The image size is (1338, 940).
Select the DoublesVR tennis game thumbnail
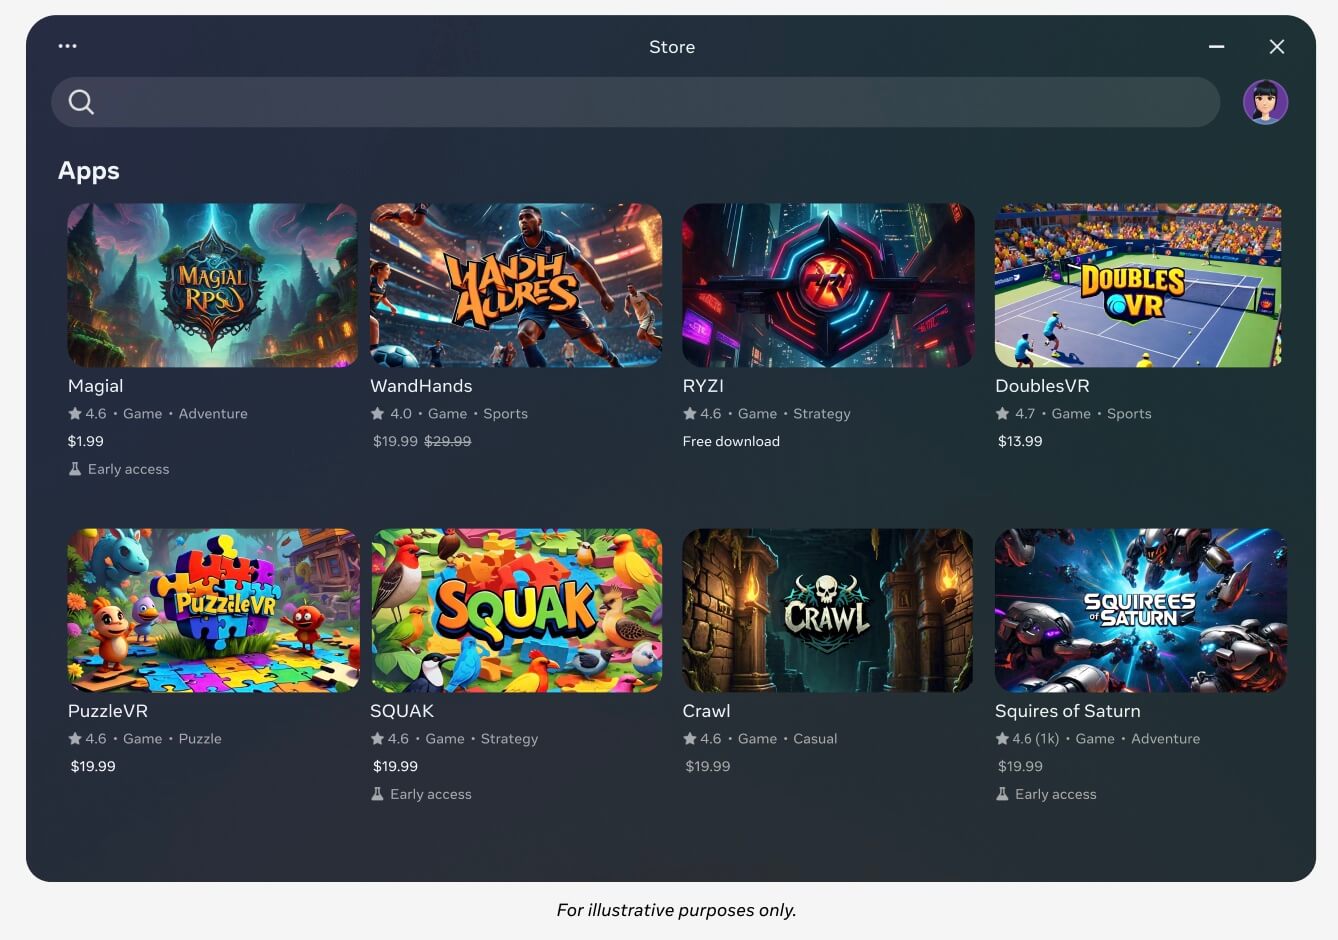1139,285
